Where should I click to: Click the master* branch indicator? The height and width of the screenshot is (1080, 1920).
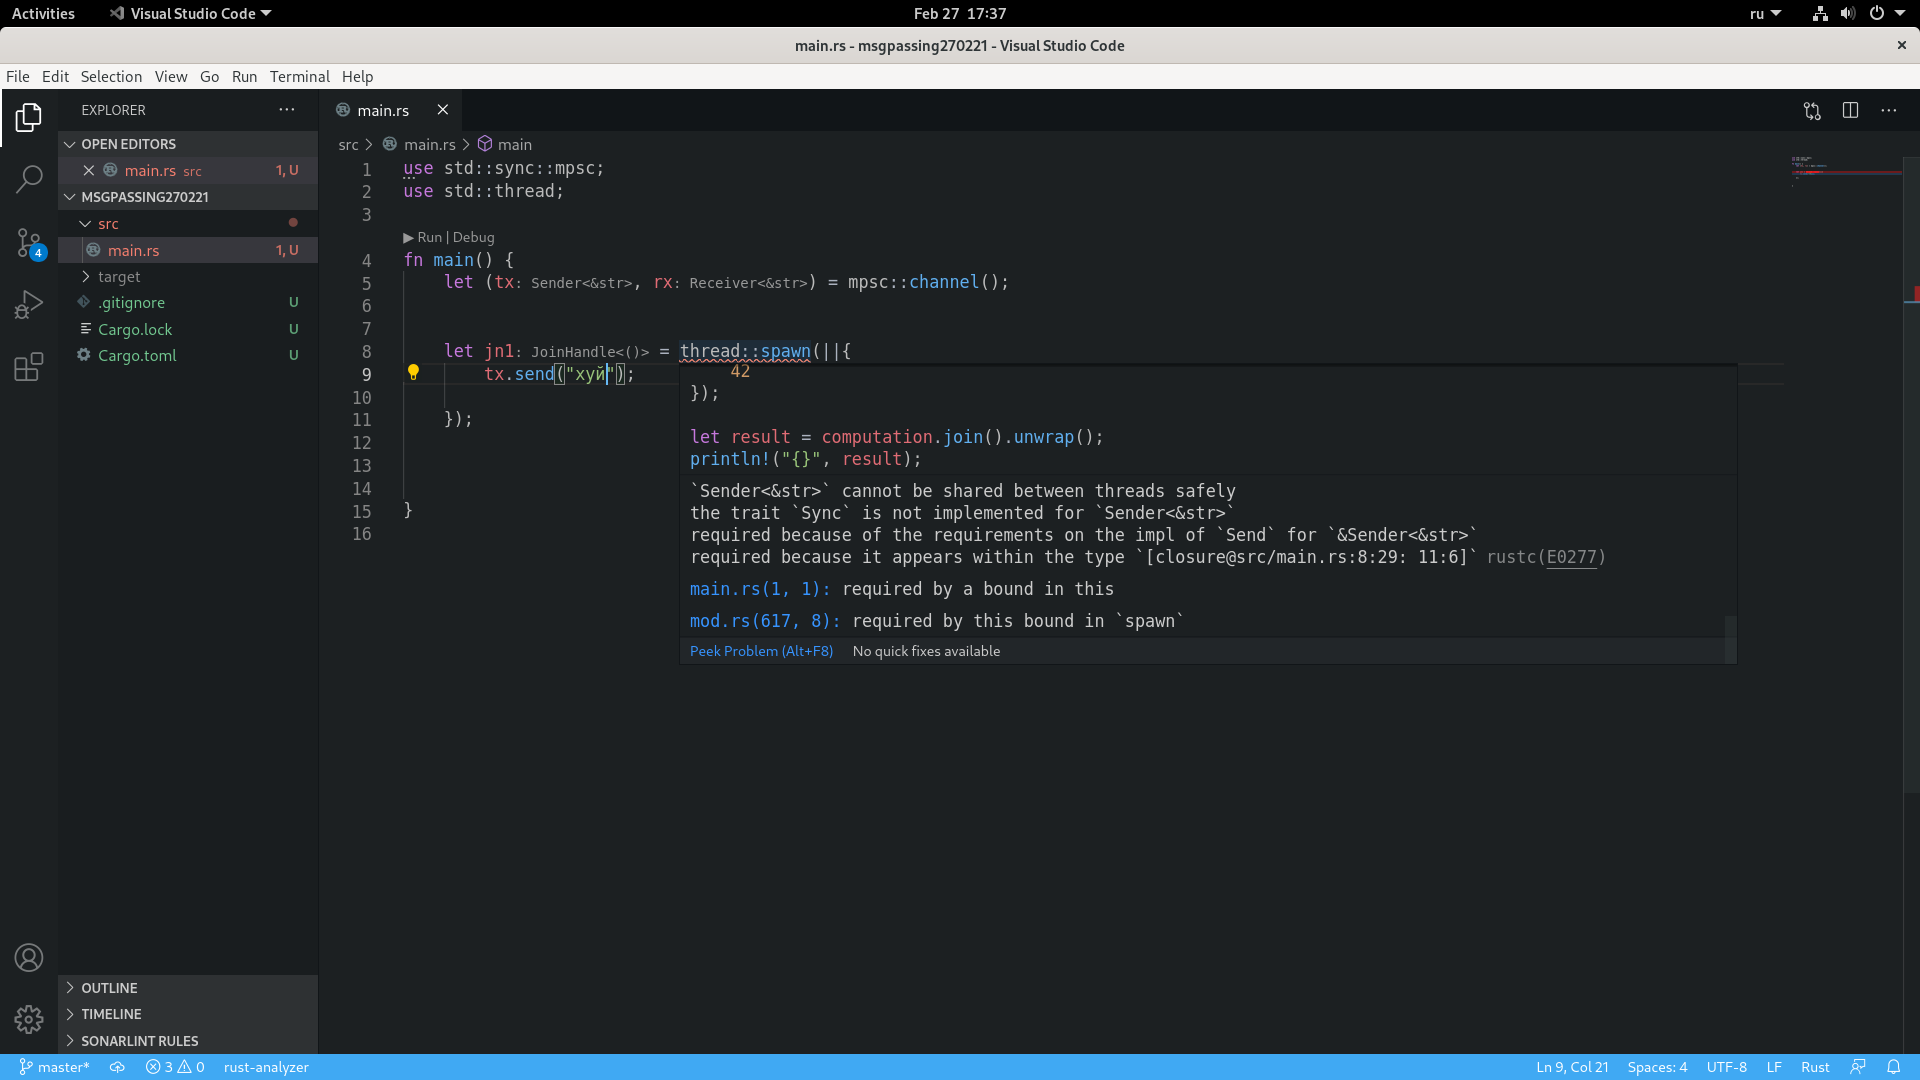click(x=54, y=1067)
